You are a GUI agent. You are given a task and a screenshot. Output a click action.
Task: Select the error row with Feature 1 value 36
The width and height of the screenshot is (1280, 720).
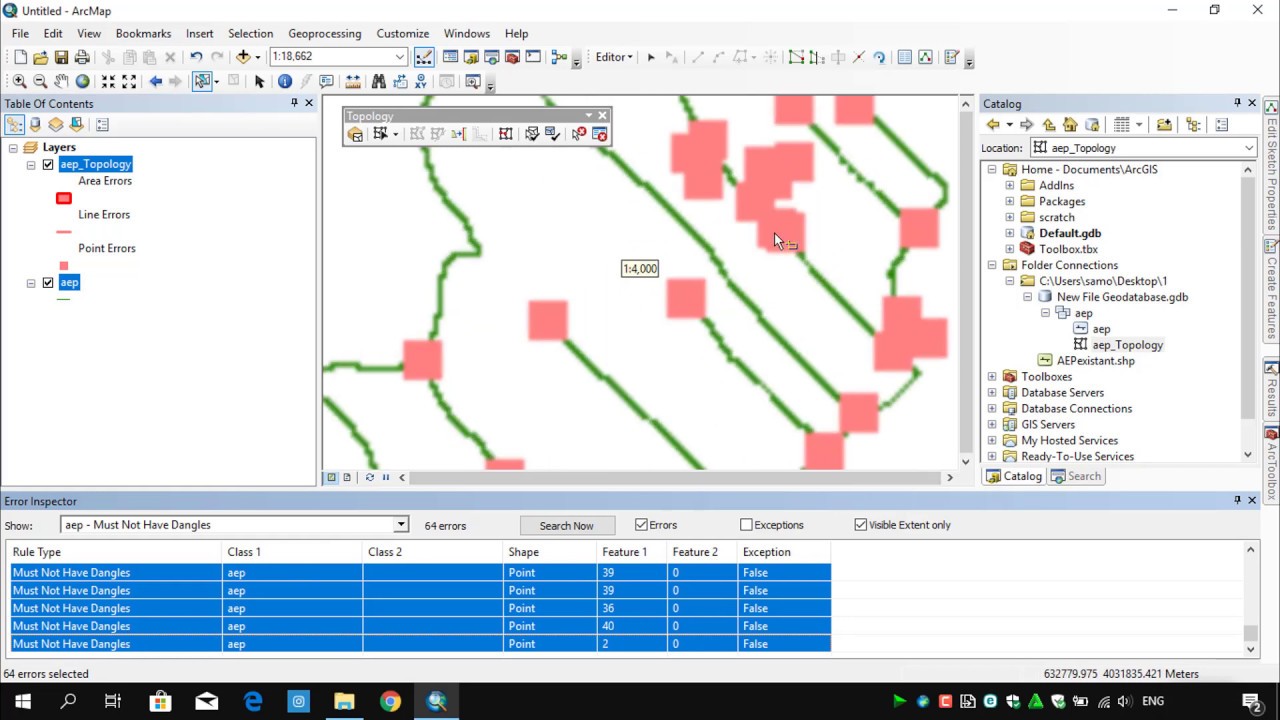click(x=420, y=608)
